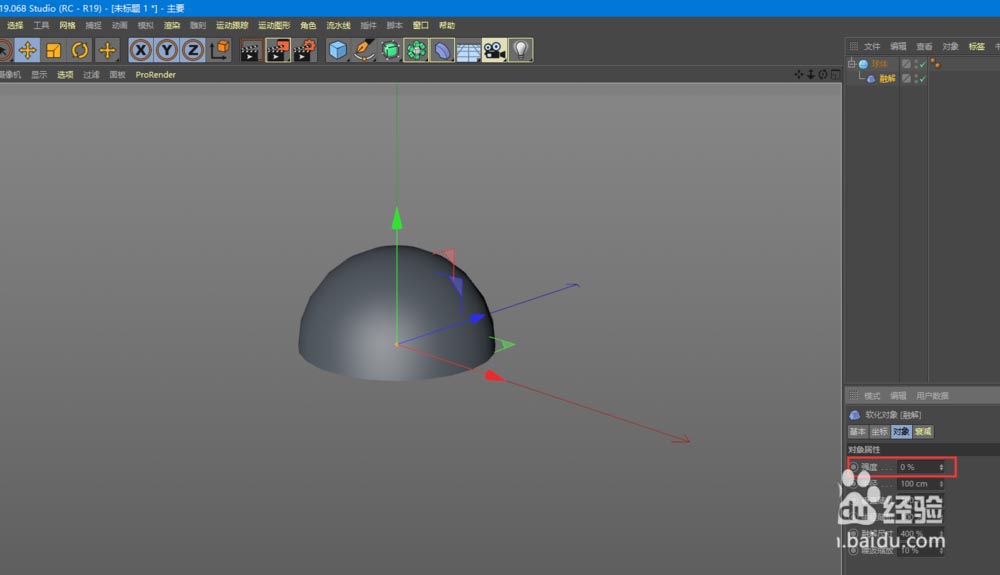Viewport: 1000px width, 575px height.
Task: Switch to the 坐标 attribute tab
Action: (x=879, y=432)
